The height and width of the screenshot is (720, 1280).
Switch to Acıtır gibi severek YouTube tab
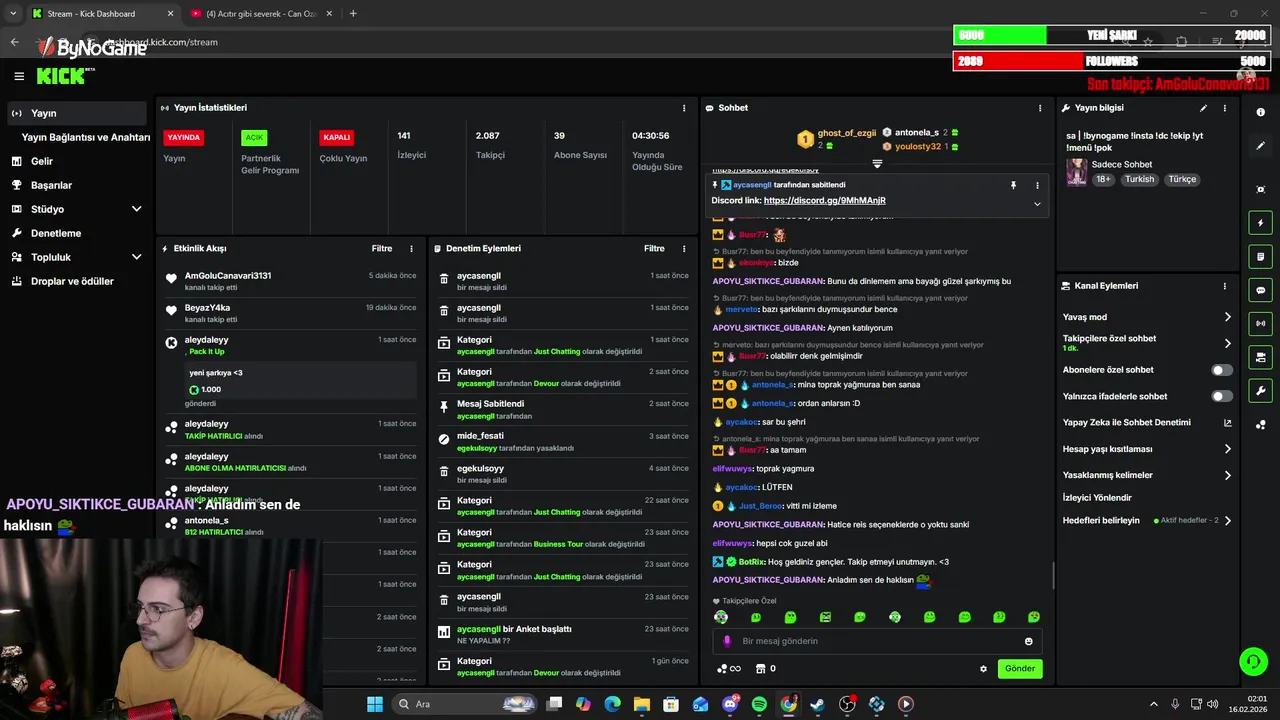(x=260, y=14)
